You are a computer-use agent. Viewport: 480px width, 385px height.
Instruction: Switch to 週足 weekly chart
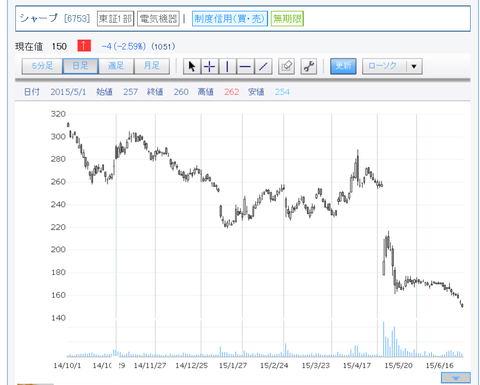click(116, 66)
